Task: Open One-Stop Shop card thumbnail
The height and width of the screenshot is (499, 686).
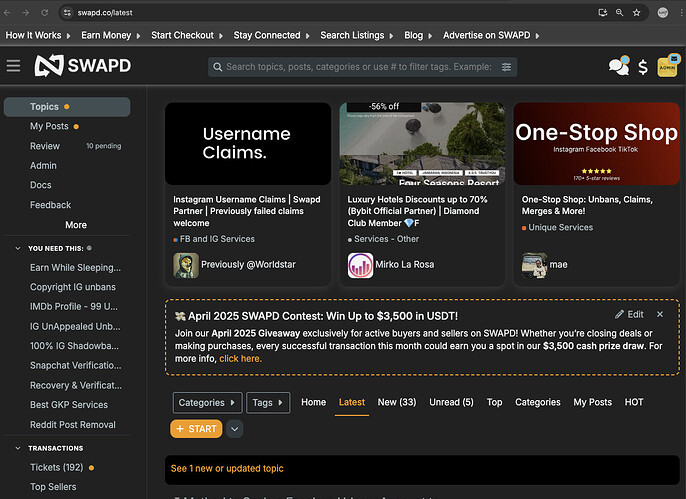Action: (x=597, y=143)
